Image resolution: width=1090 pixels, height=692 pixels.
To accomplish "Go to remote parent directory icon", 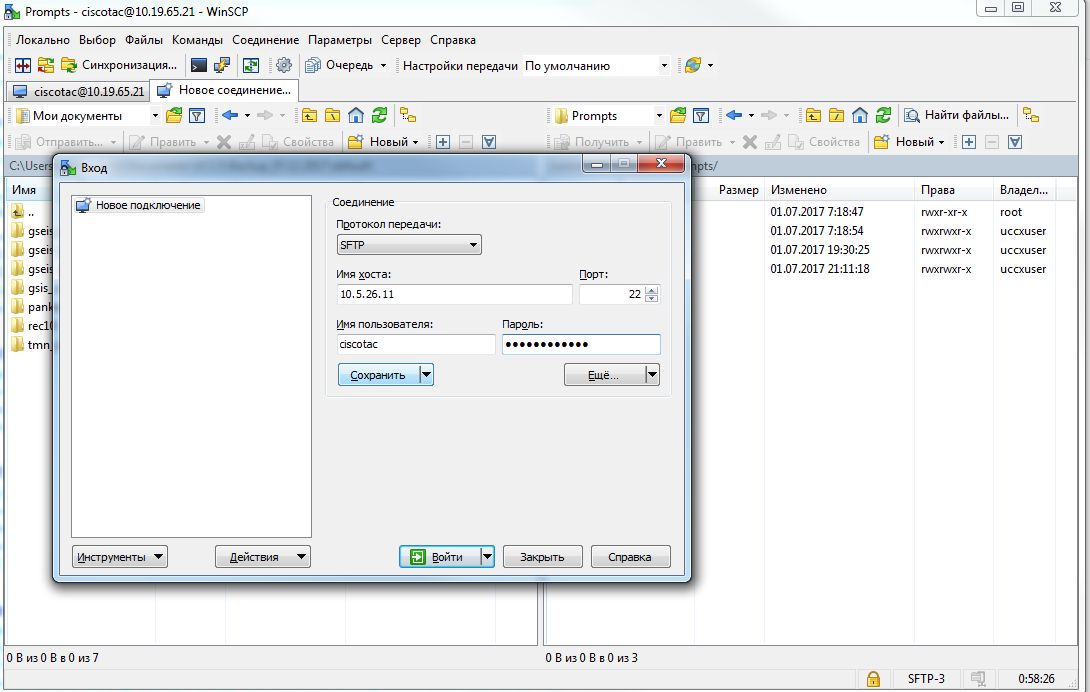I will click(813, 115).
